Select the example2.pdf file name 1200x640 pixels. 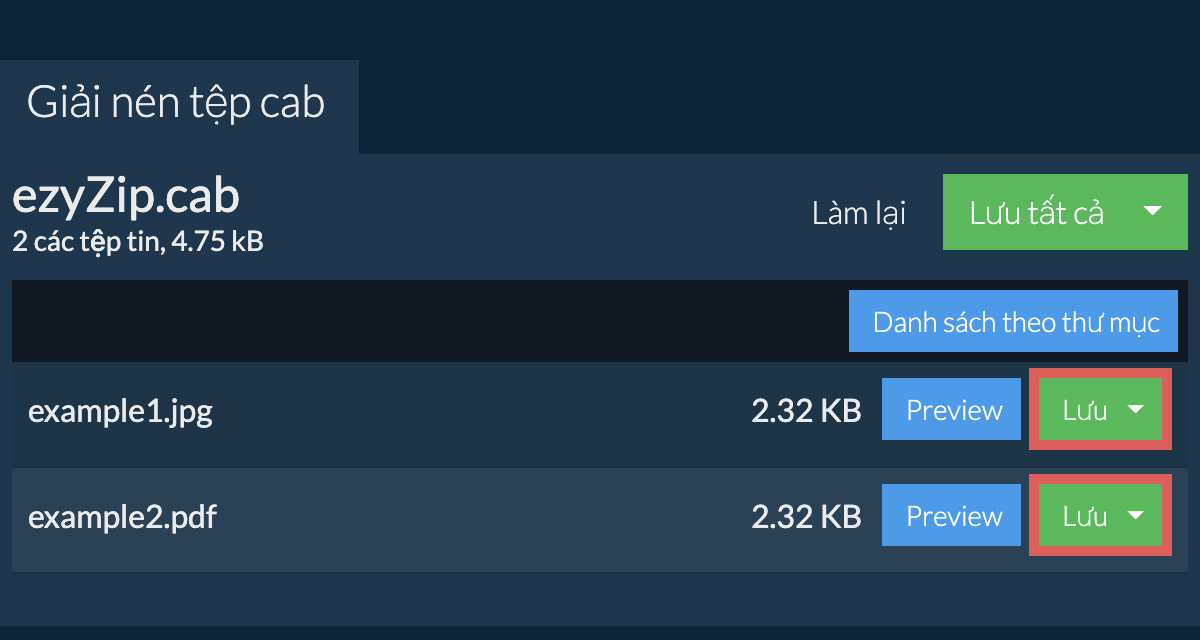(122, 517)
